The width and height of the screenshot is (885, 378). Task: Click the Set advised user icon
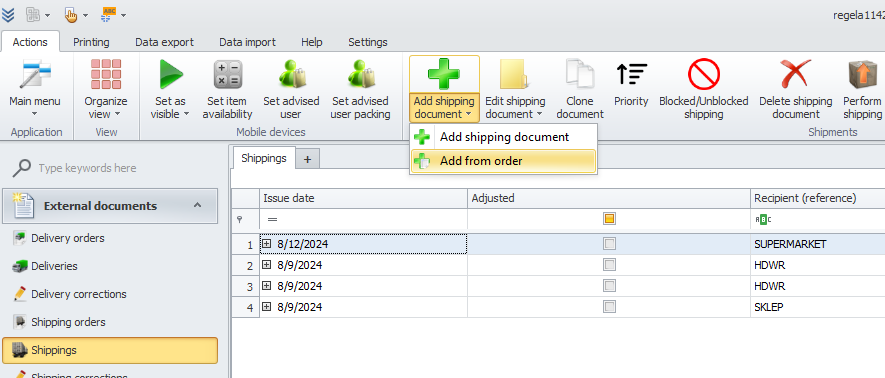pyautogui.click(x=291, y=74)
